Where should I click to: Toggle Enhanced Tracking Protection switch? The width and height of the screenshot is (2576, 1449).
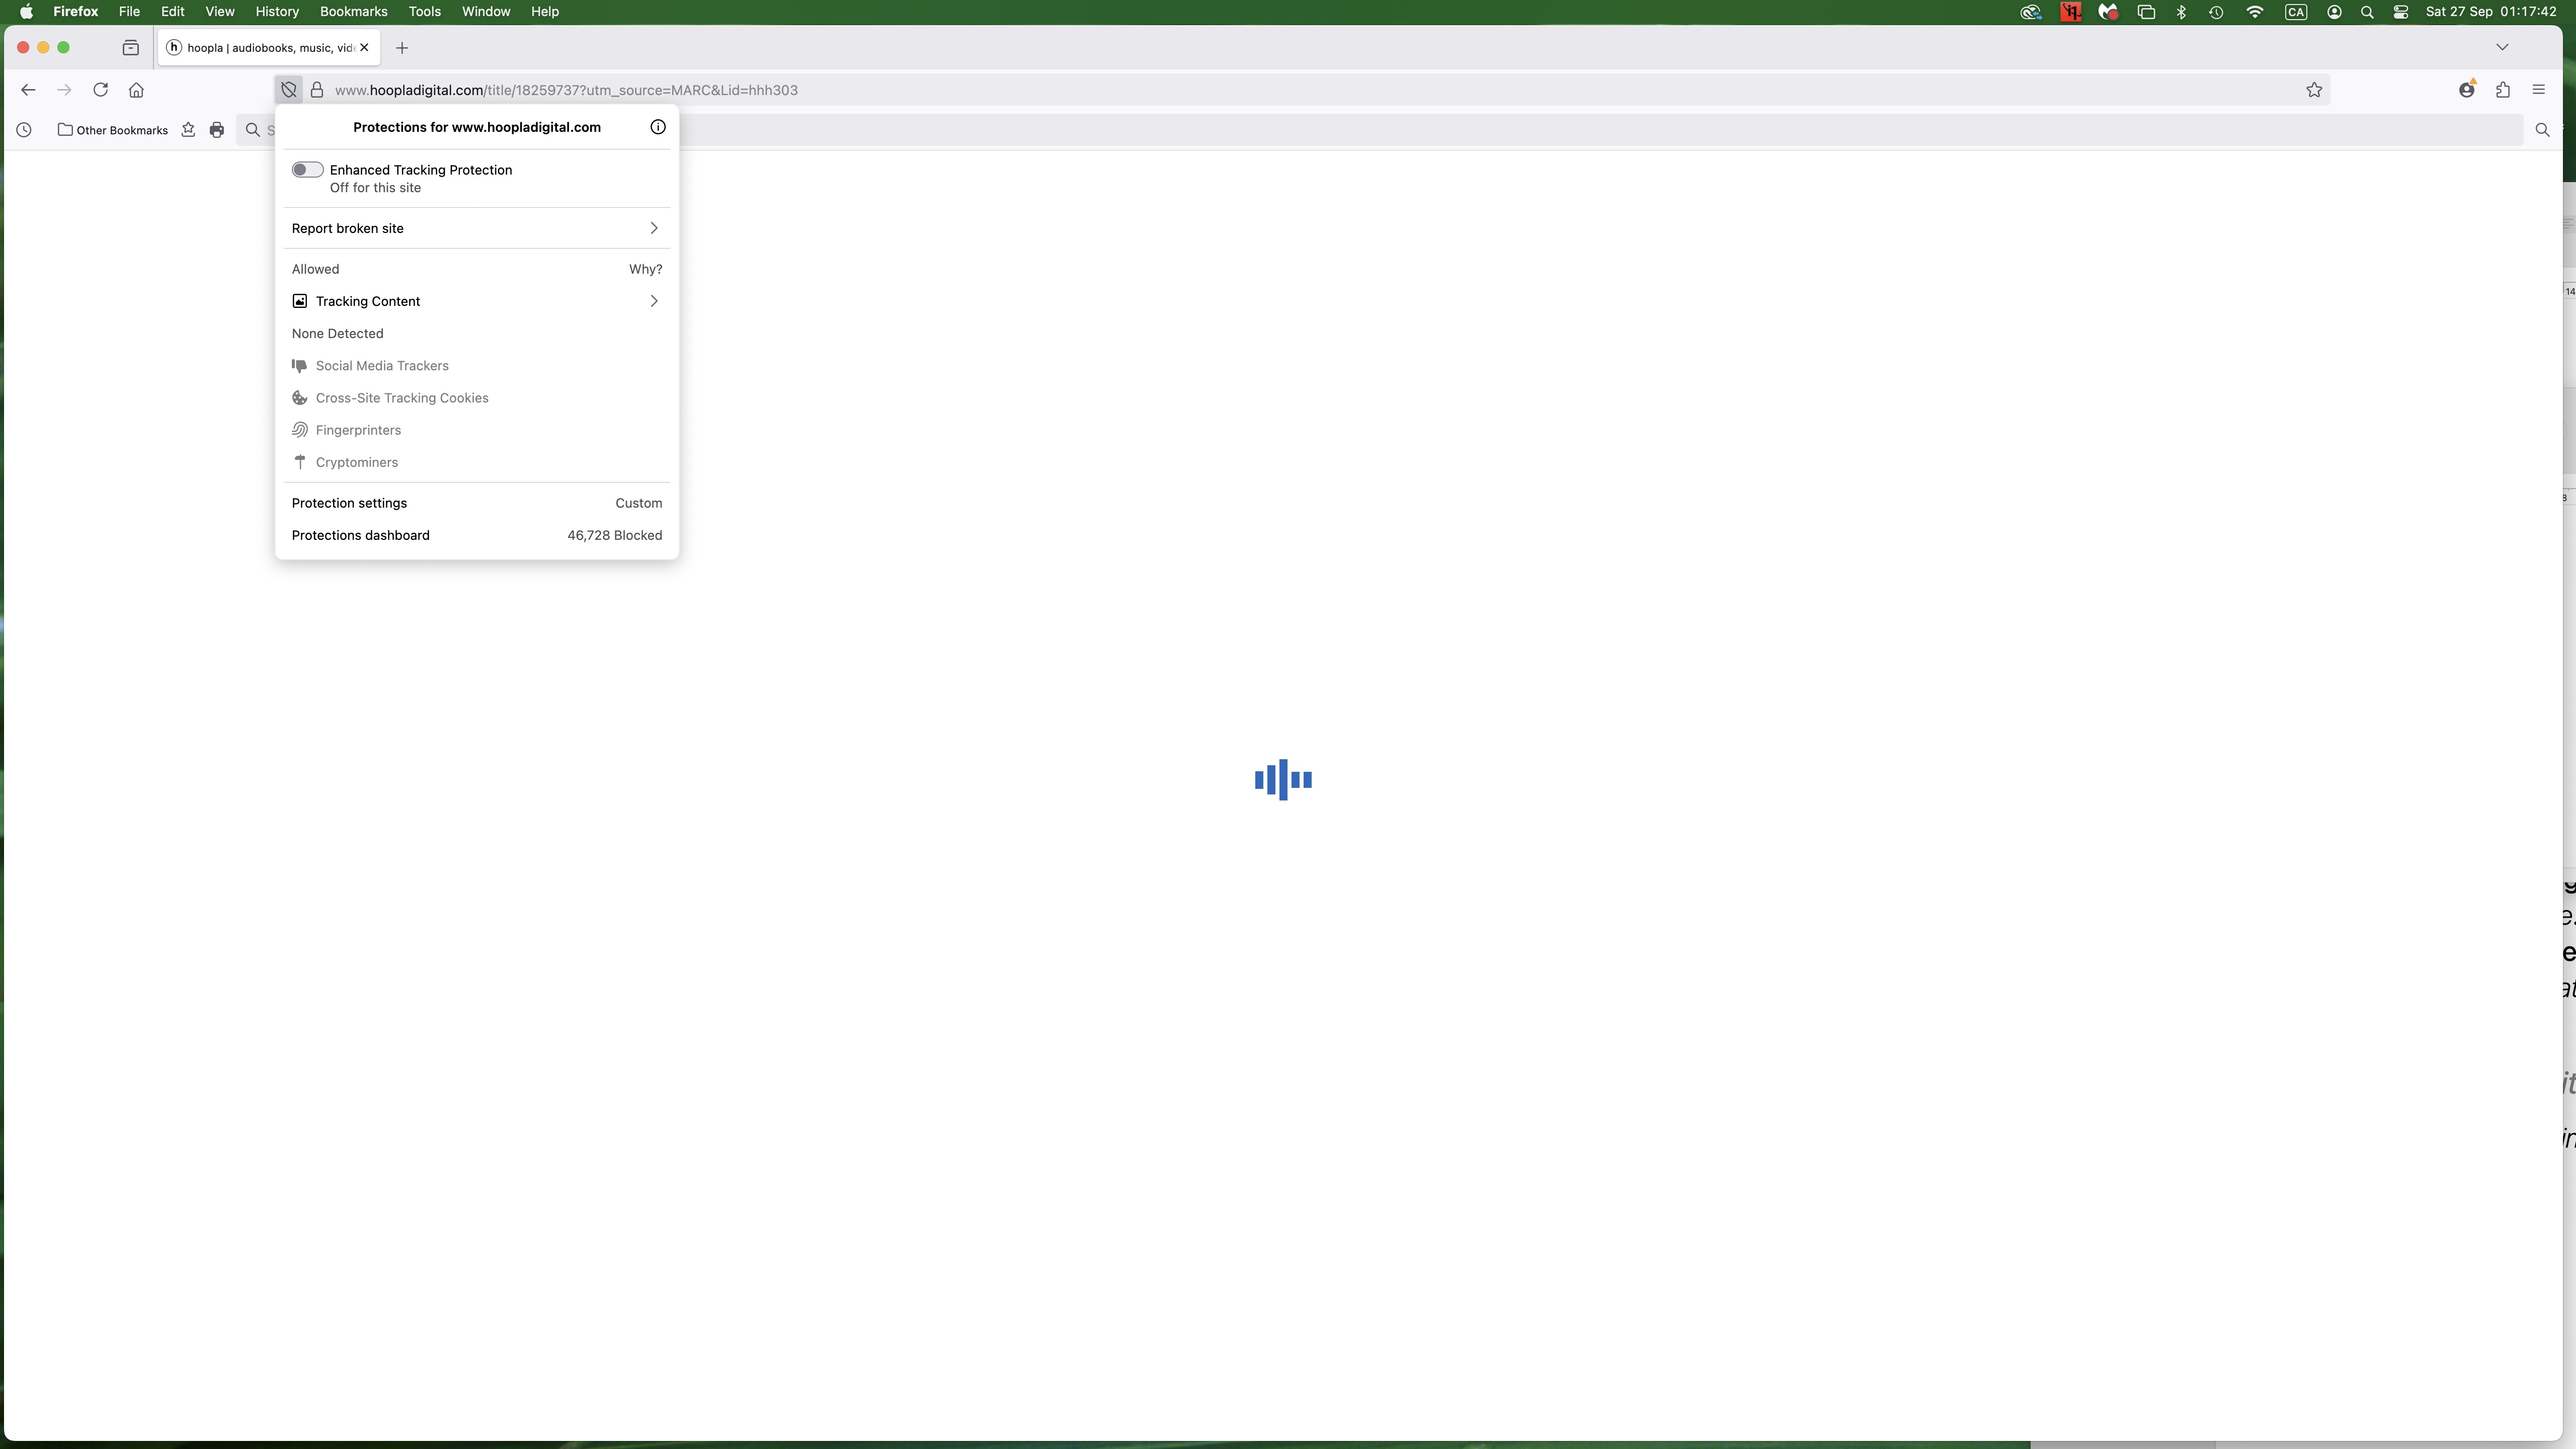(x=307, y=170)
